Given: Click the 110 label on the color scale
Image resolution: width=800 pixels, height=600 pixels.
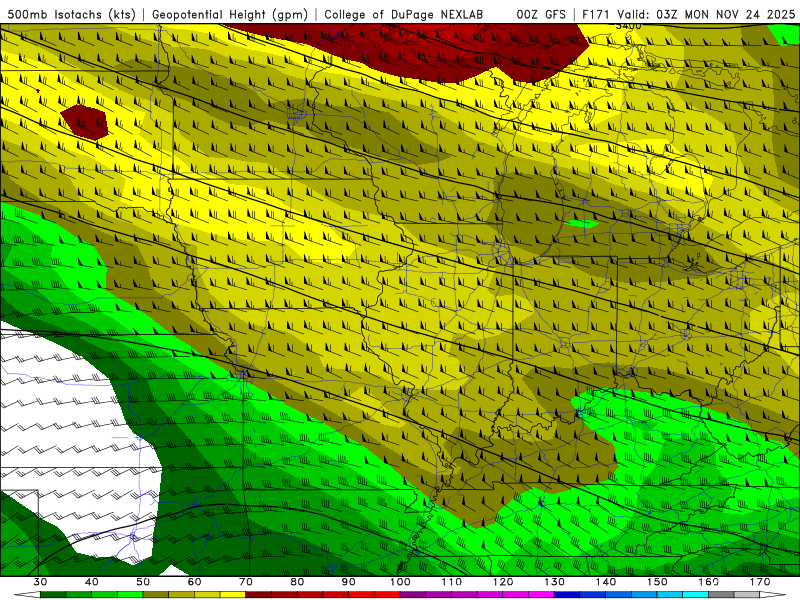Looking at the screenshot, I should point(452,582).
